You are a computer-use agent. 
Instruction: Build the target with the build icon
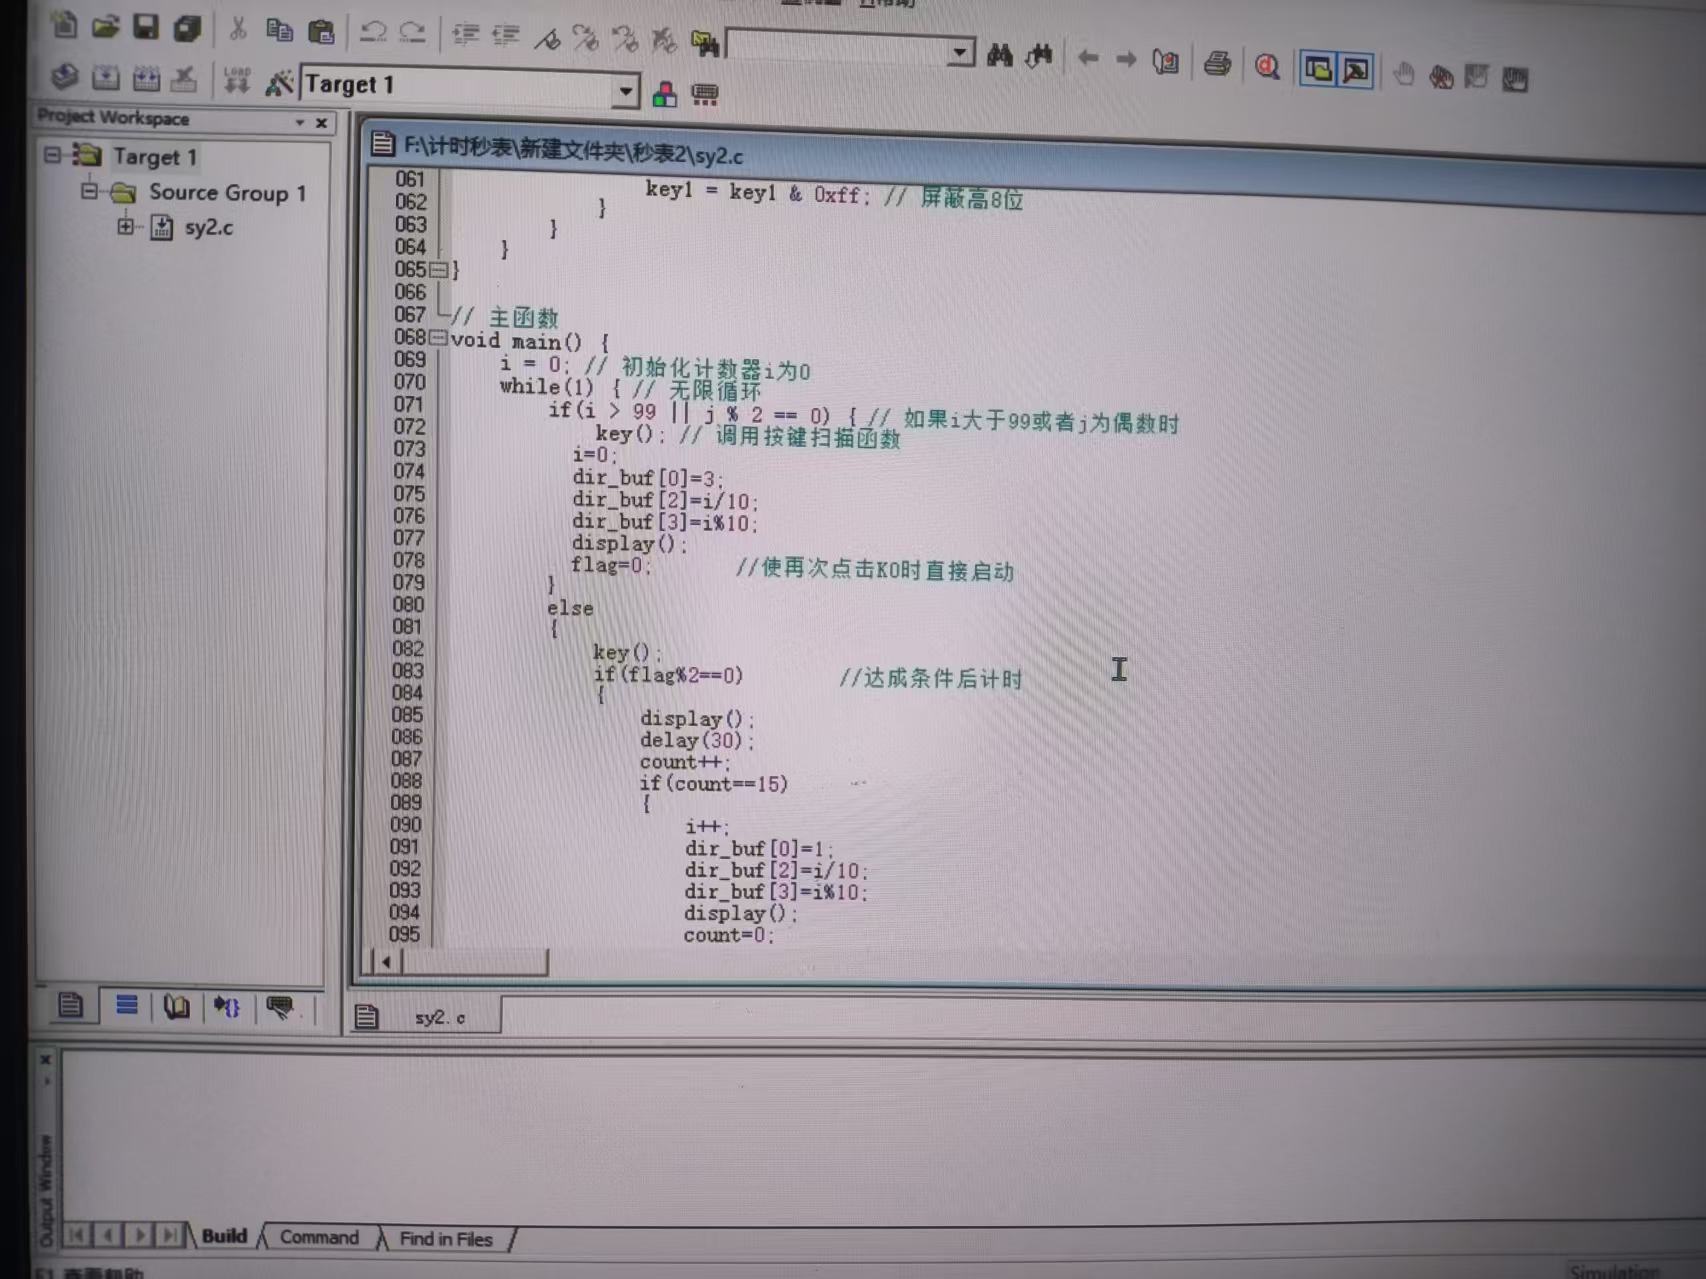106,77
